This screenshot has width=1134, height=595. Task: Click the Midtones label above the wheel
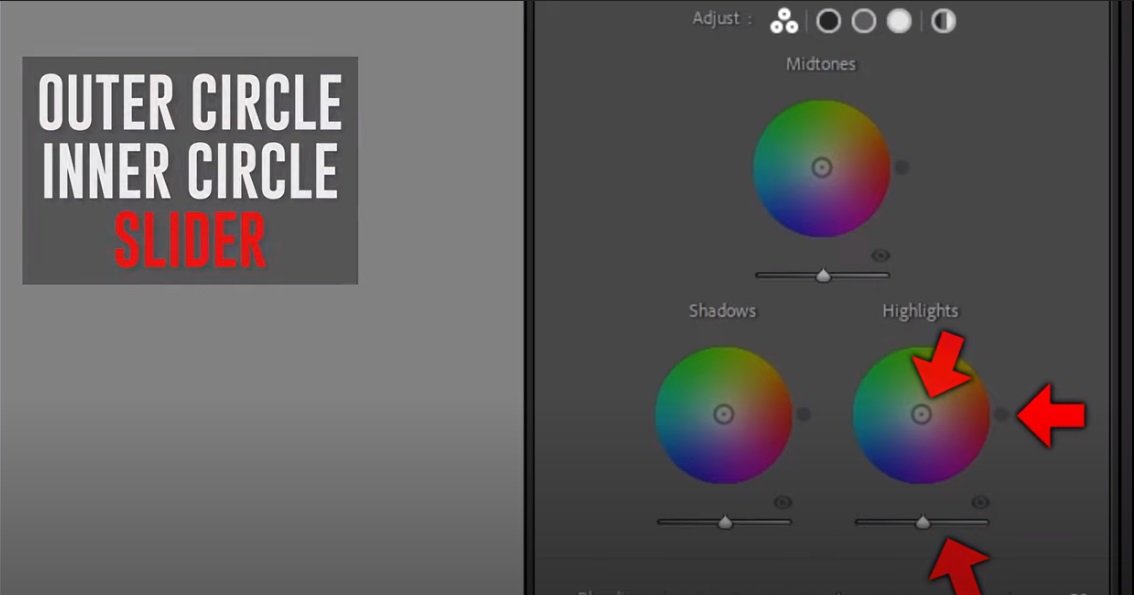point(821,64)
